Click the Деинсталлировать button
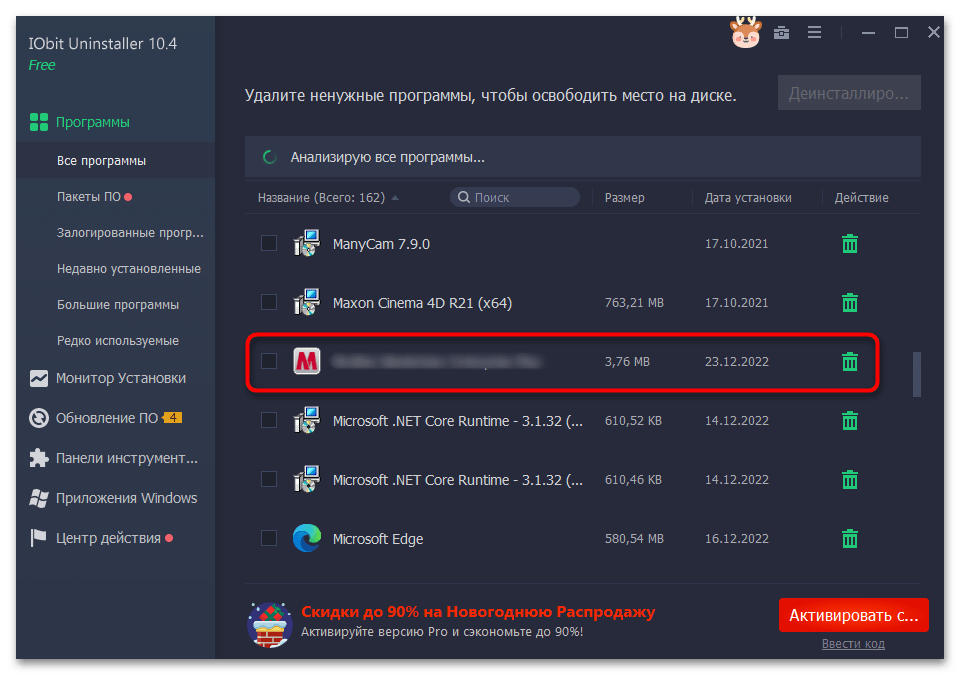 pyautogui.click(x=849, y=93)
